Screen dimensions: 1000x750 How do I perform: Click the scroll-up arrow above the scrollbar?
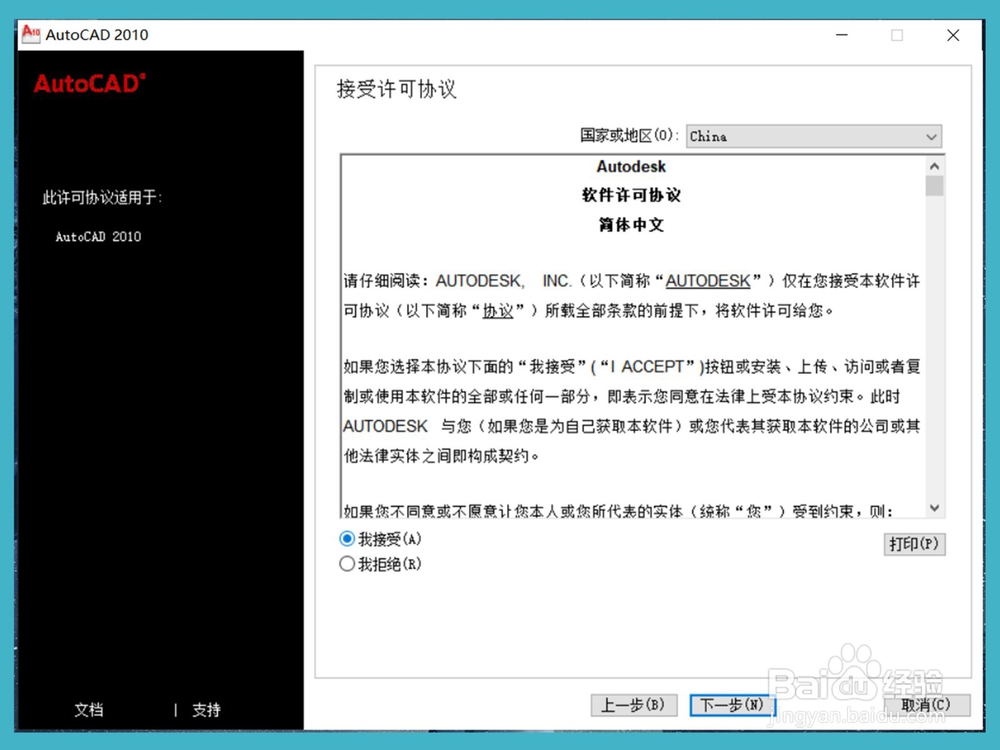coord(935,164)
